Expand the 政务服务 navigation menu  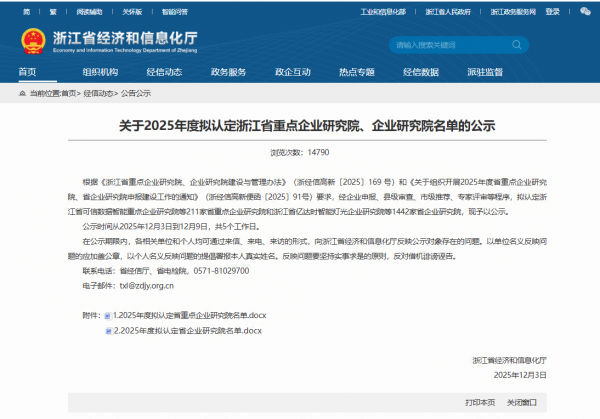coord(228,73)
